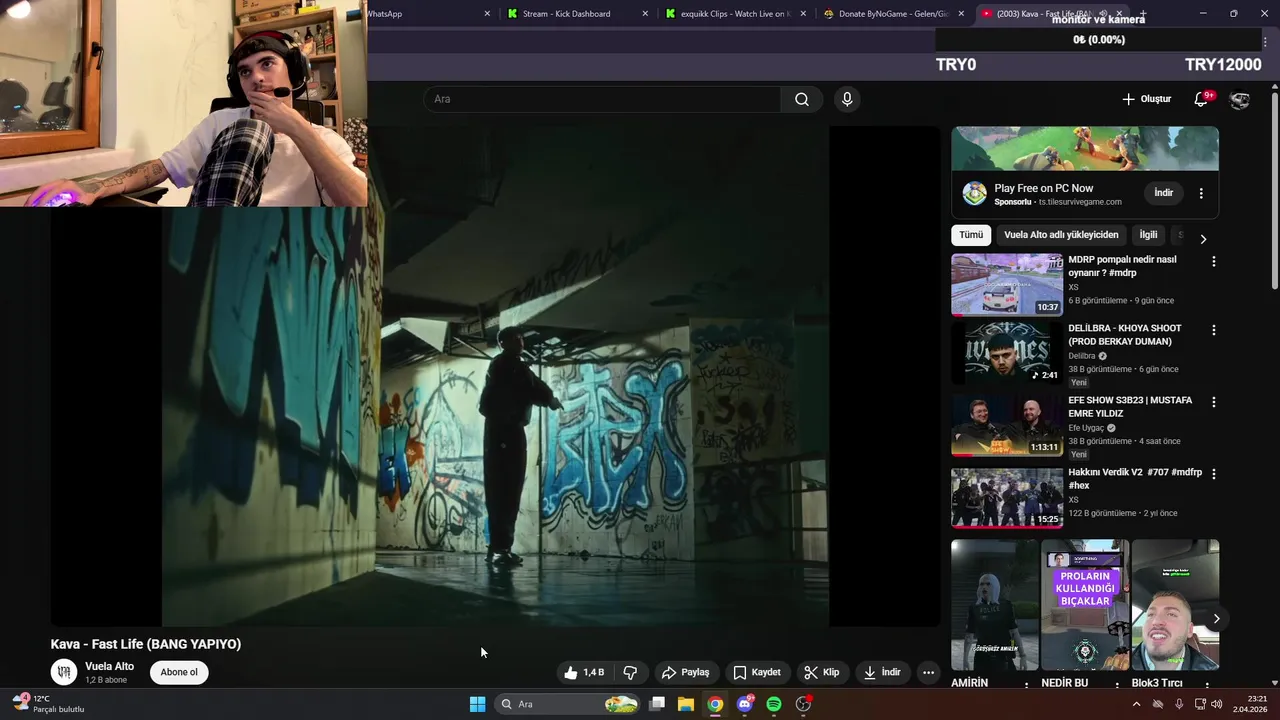Screen dimensions: 1280x720
Task: Switch to Chrome in the taskbar
Action: (715, 704)
